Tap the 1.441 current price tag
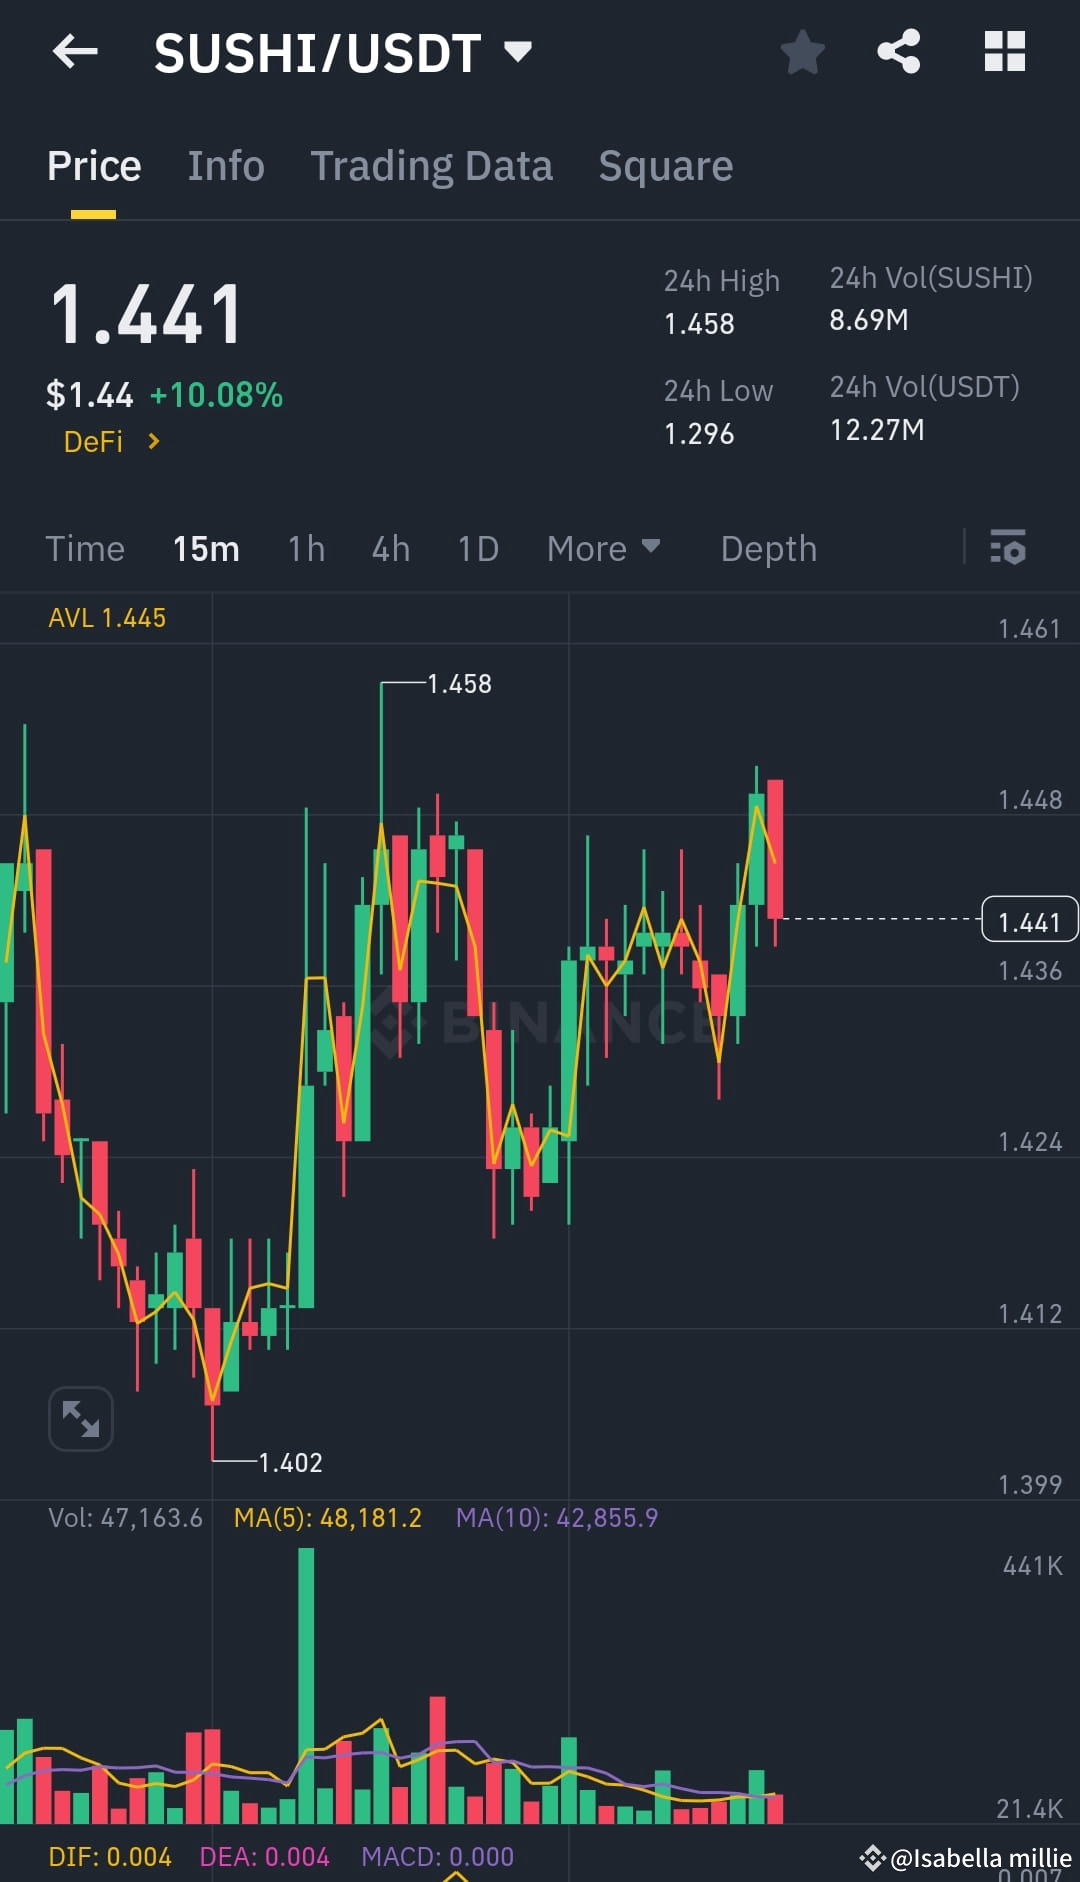 (x=1028, y=920)
